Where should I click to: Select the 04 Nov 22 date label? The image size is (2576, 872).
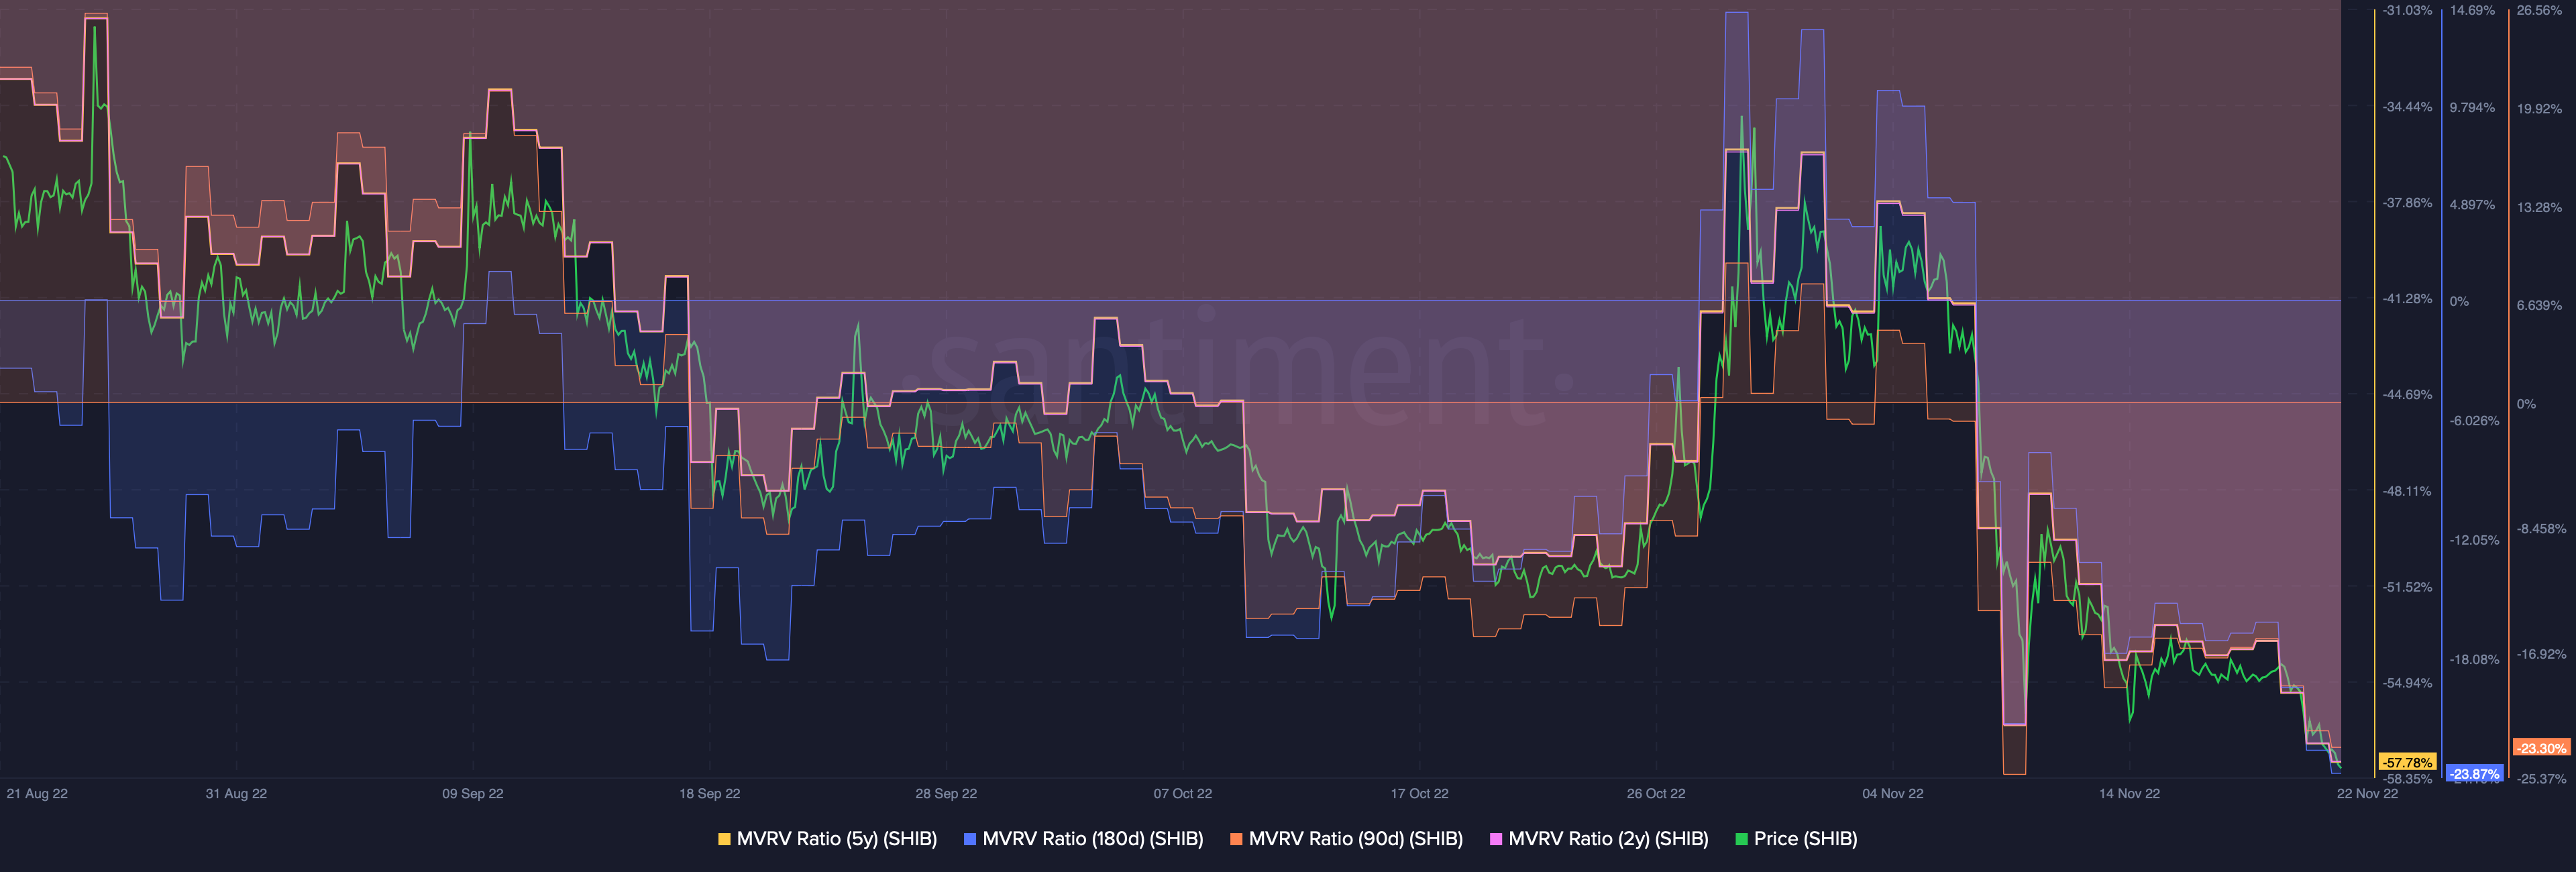click(x=1892, y=794)
